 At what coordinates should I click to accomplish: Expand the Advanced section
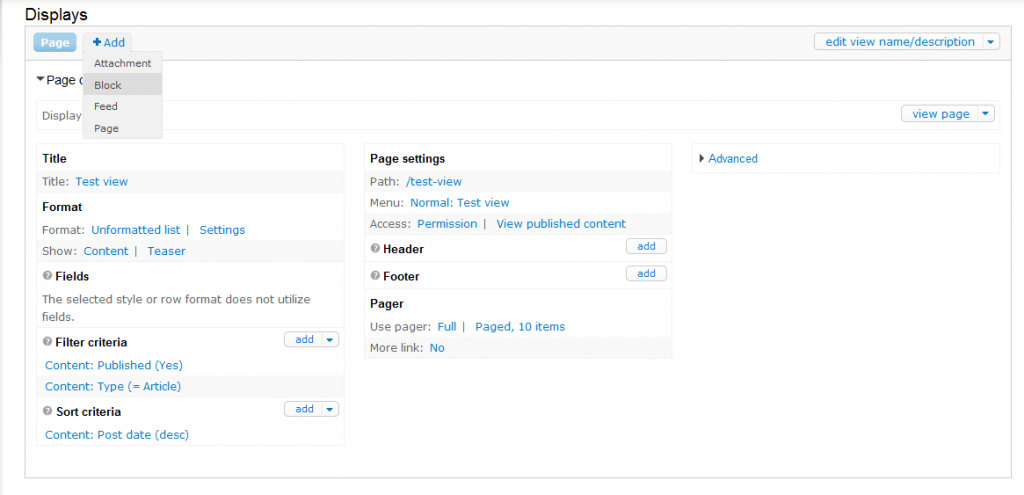[702, 158]
